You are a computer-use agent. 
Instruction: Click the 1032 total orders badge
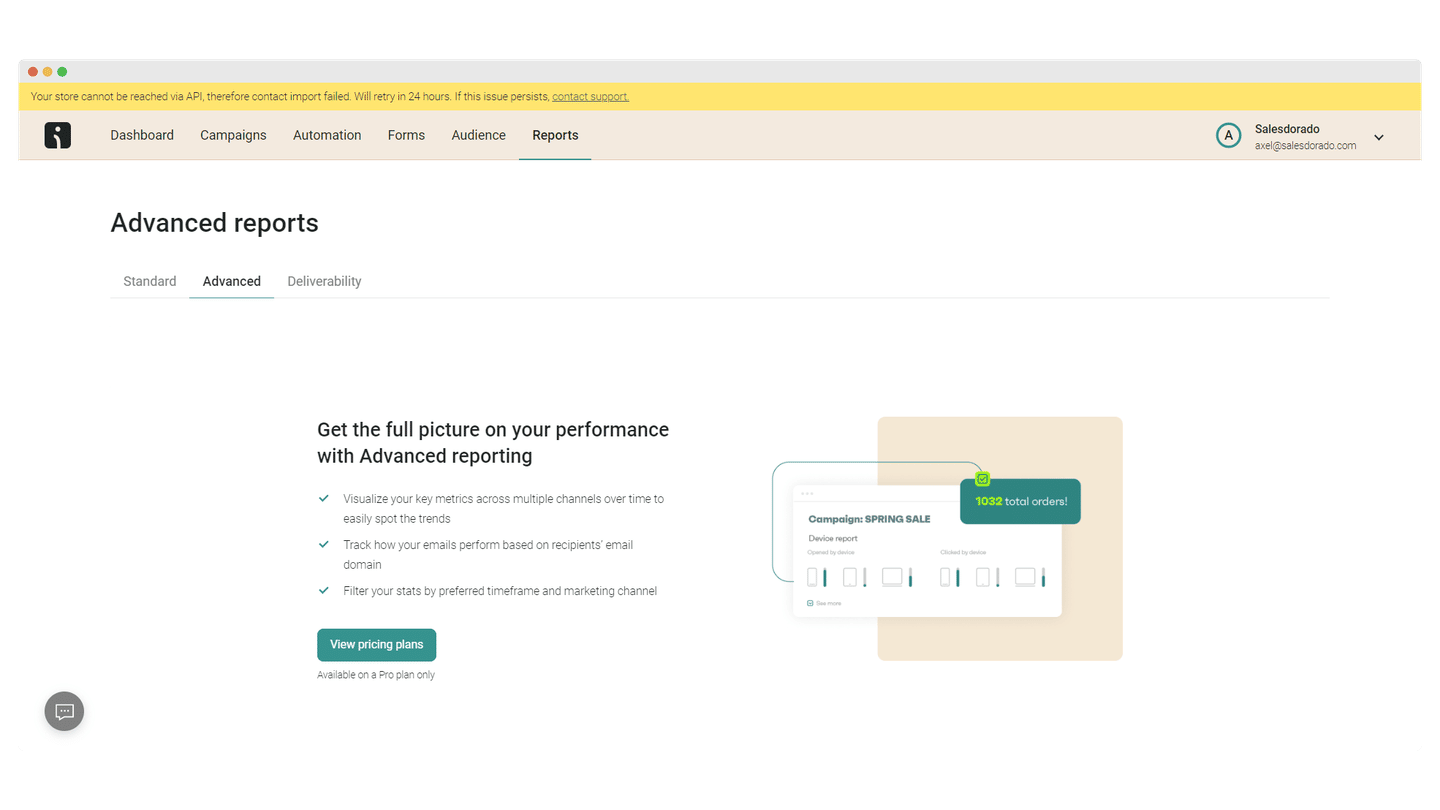coord(1020,501)
